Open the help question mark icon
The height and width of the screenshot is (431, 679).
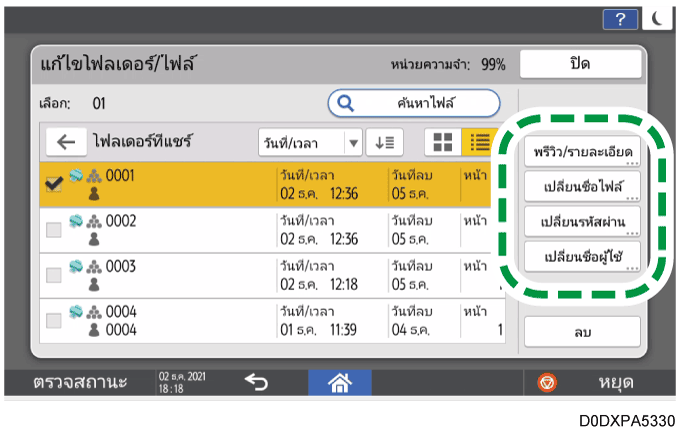(625, 18)
